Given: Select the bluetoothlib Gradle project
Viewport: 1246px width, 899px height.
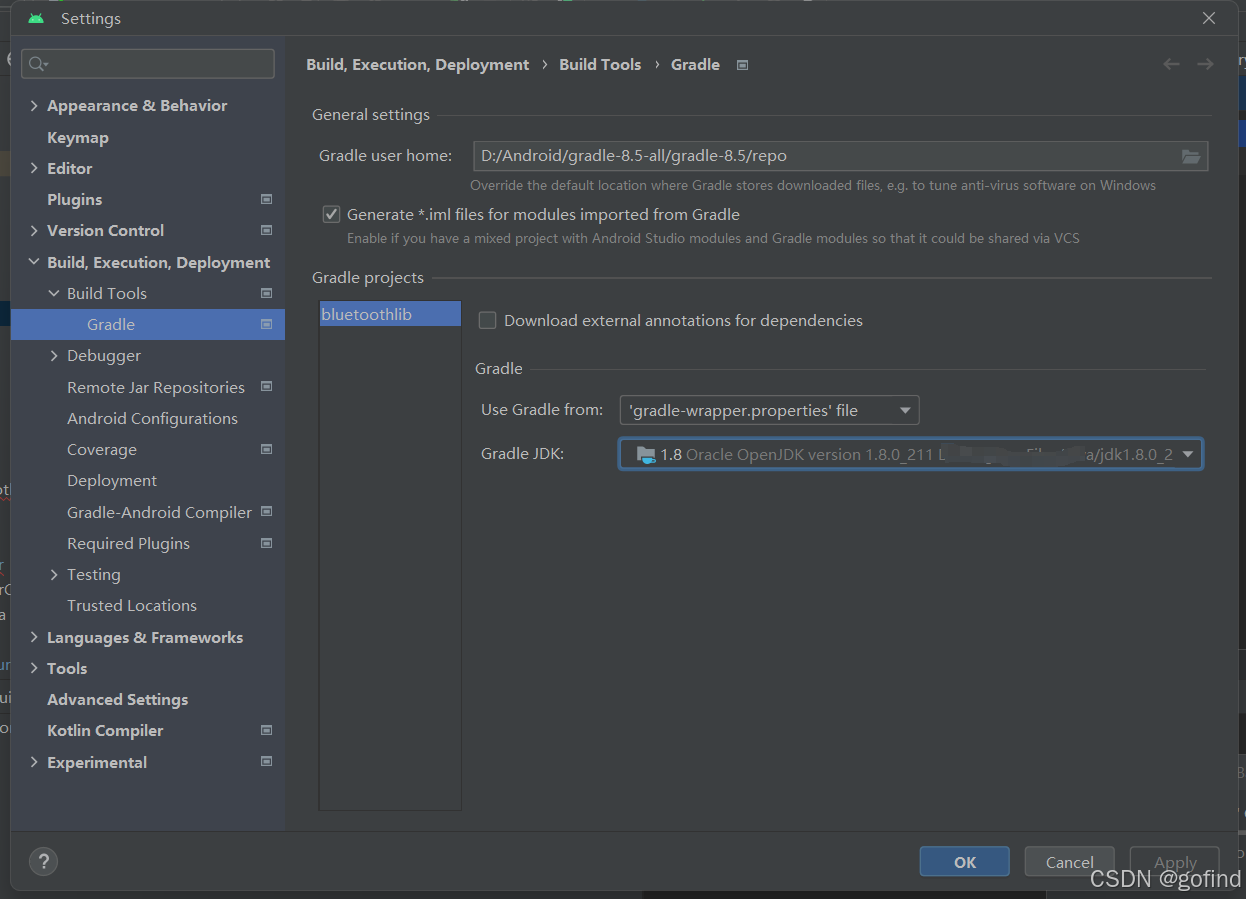Looking at the screenshot, I should pyautogui.click(x=390, y=314).
